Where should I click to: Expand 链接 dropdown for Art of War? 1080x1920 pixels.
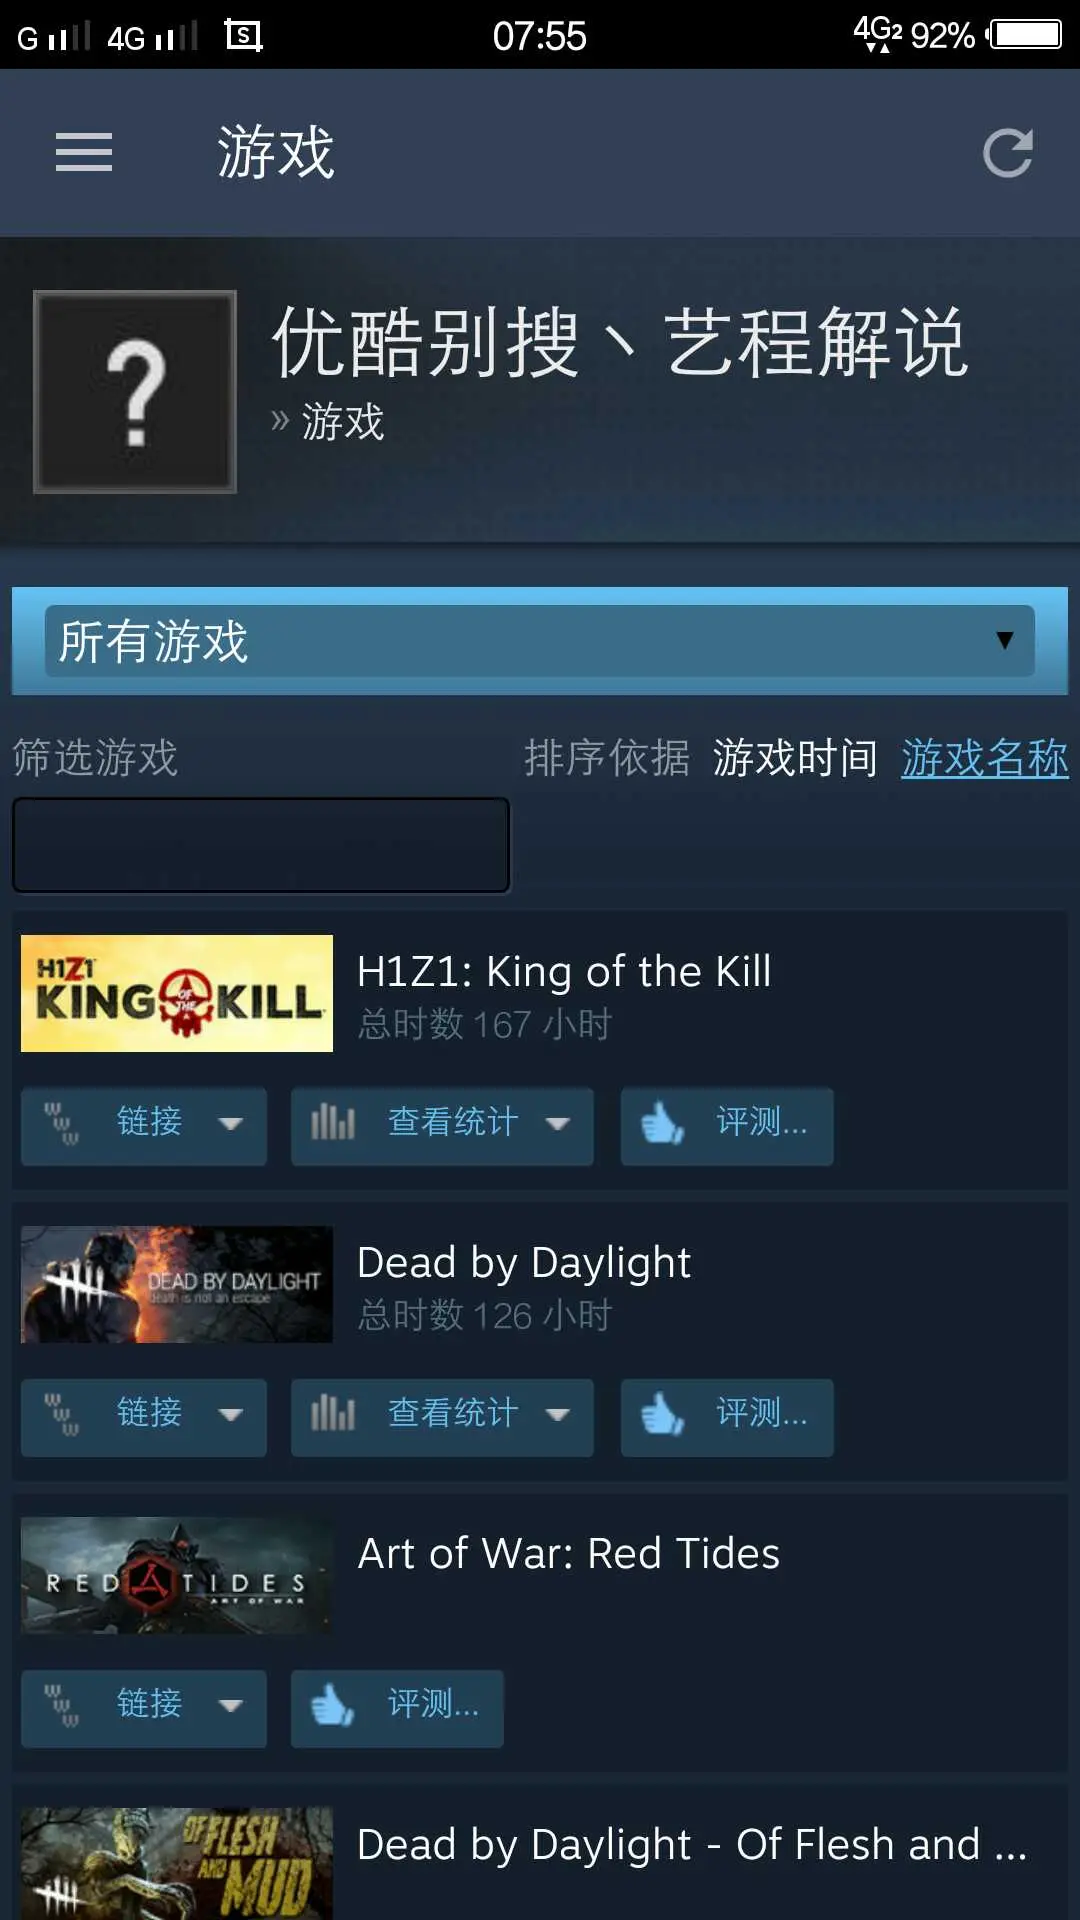(x=231, y=1706)
